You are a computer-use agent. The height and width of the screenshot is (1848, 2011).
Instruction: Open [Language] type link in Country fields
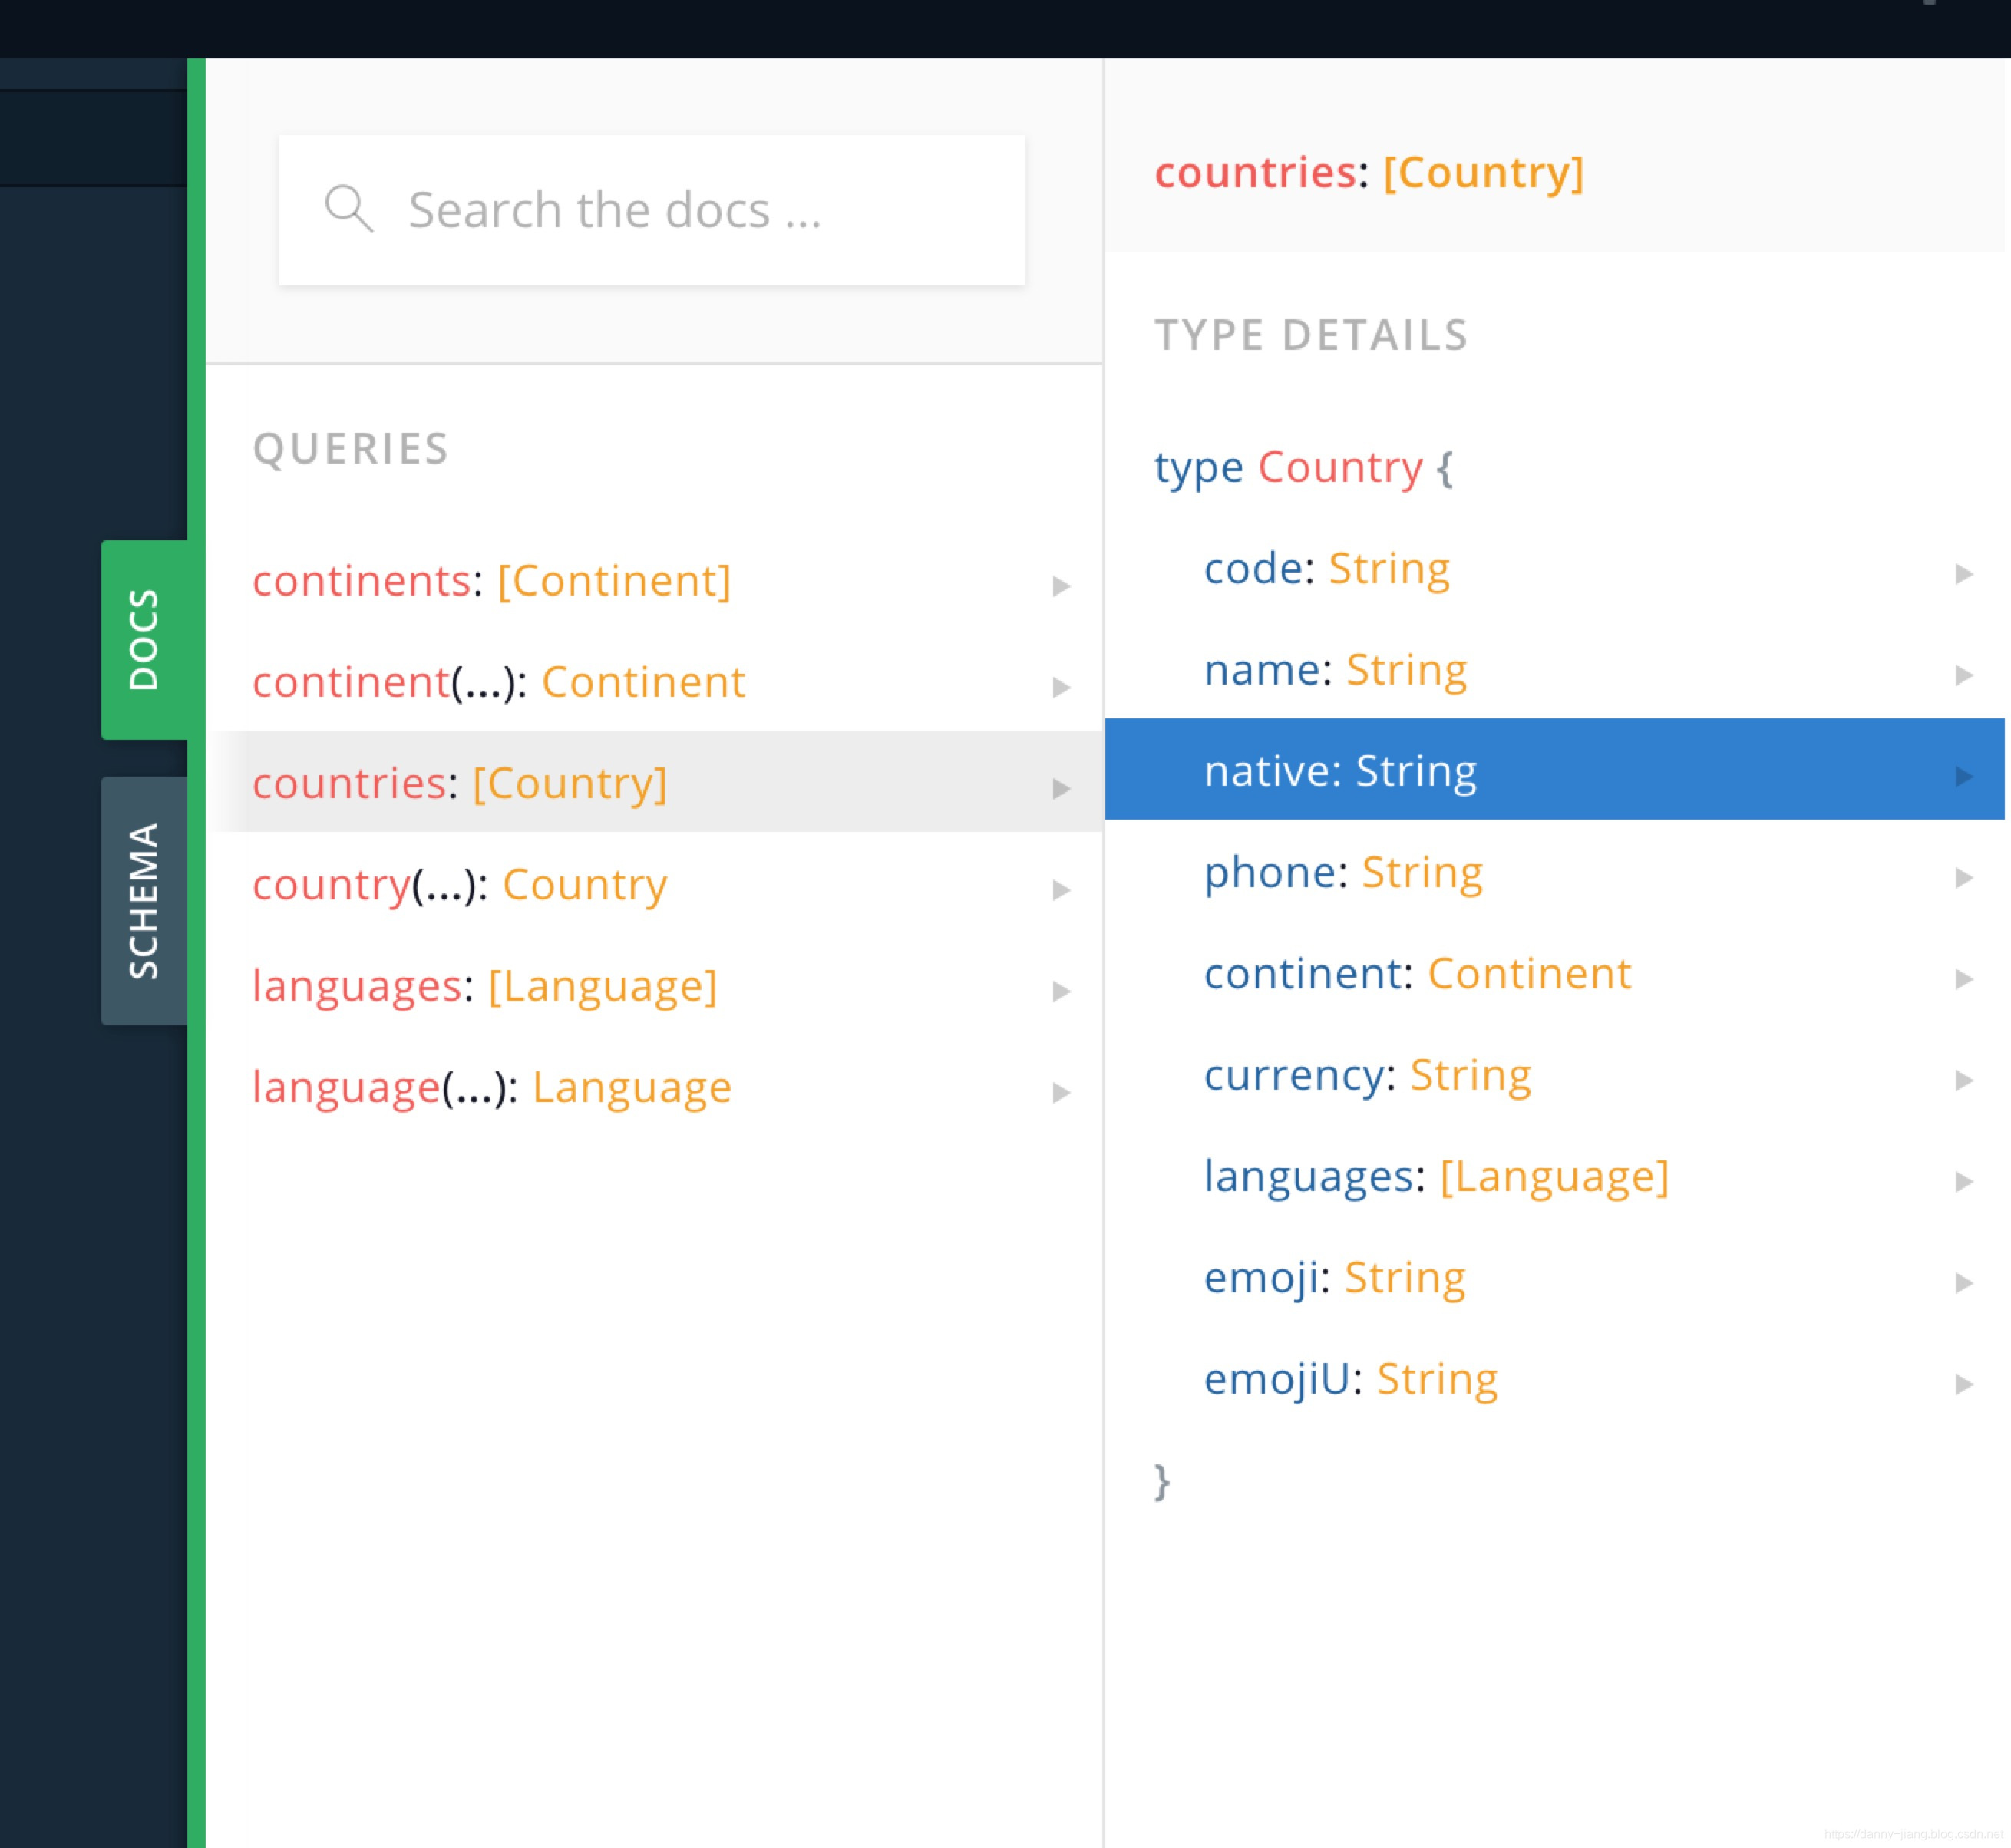[x=1554, y=1176]
